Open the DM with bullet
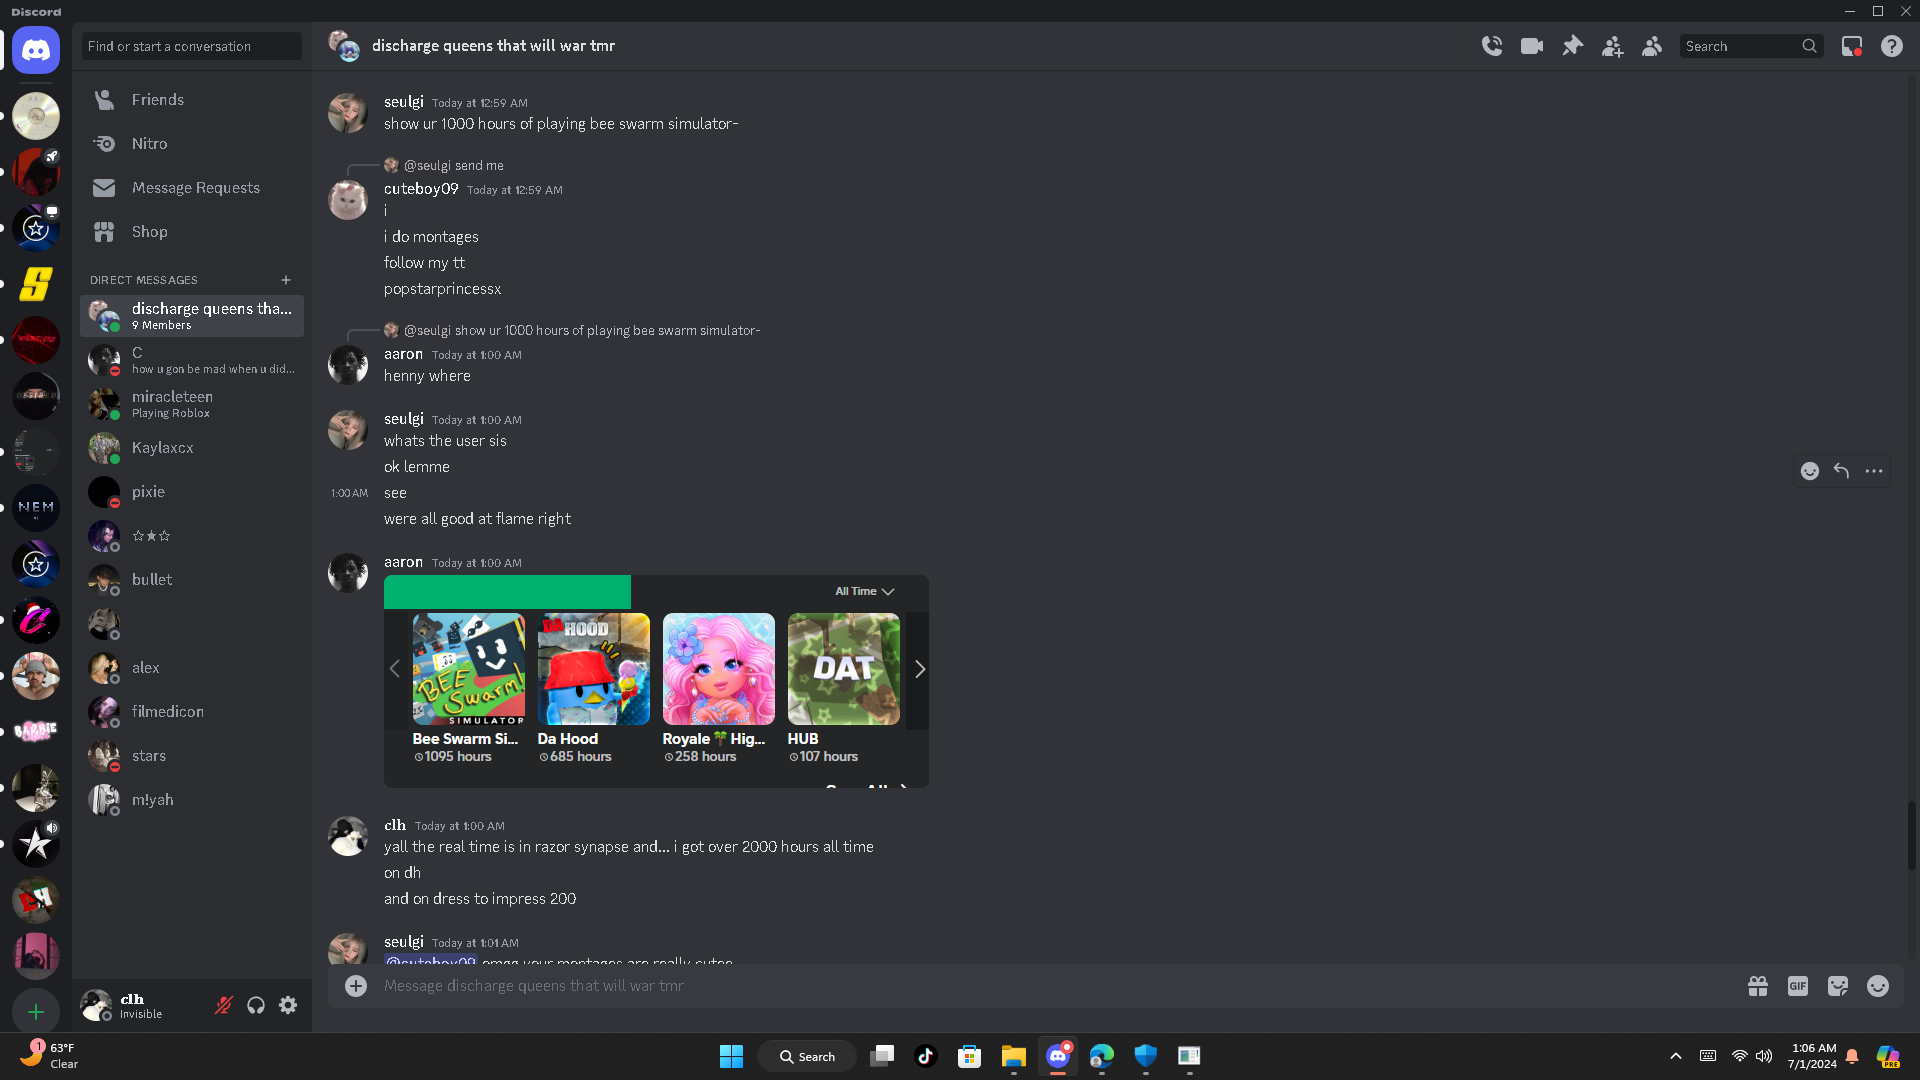Image resolution: width=1920 pixels, height=1080 pixels. pos(192,580)
